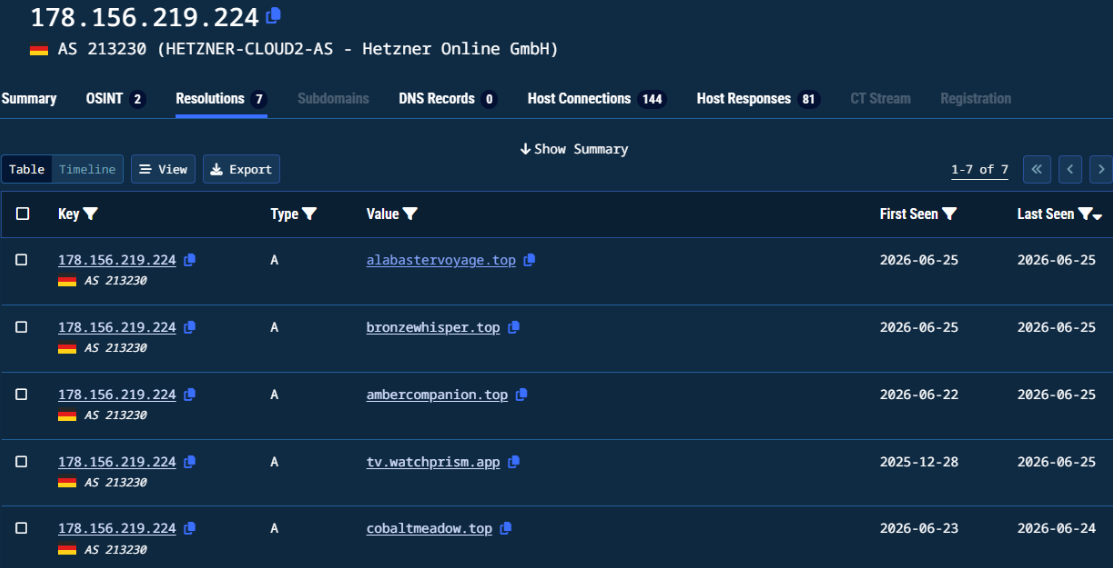Copy the cobaltmeadow.top domain value

click(506, 529)
